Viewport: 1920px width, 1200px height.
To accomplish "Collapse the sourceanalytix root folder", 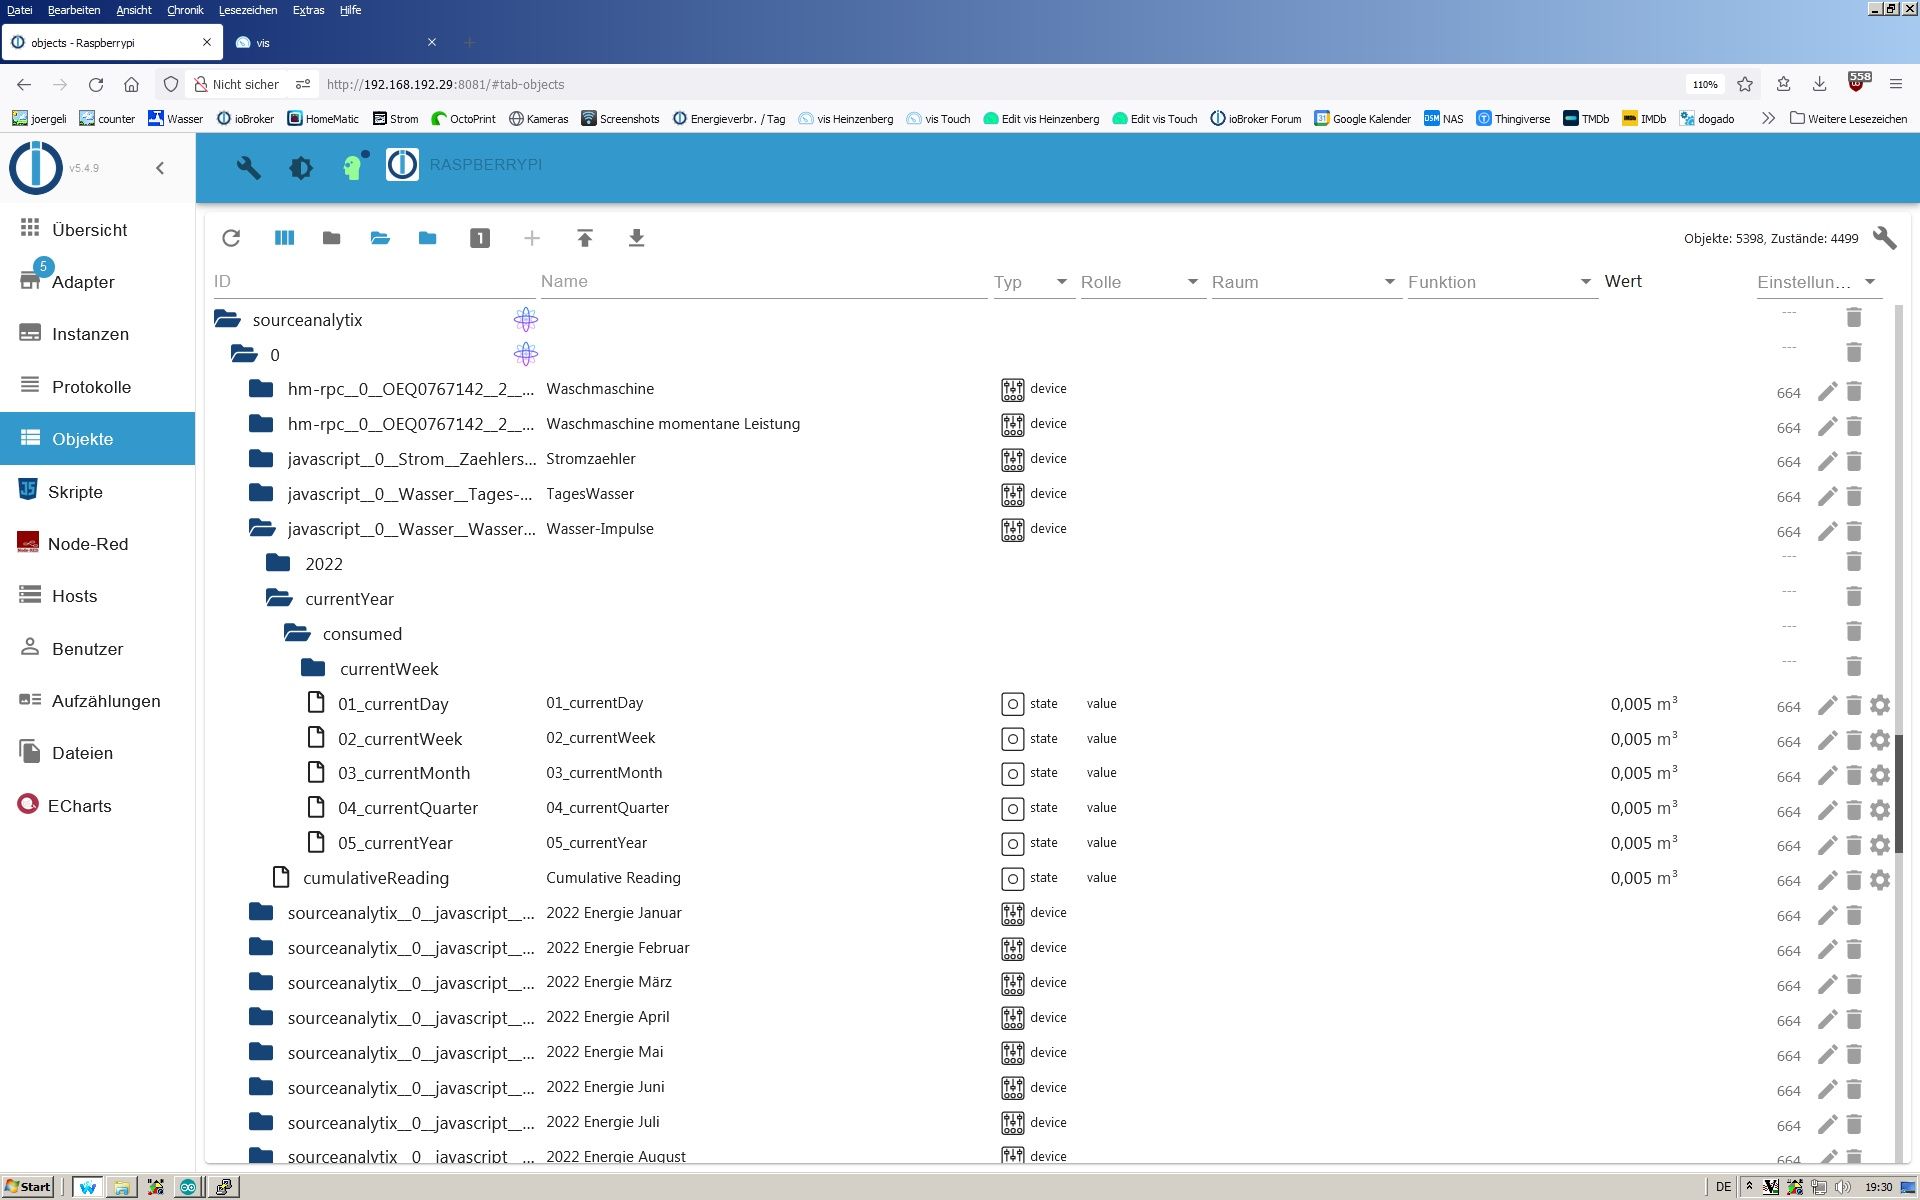I will pyautogui.click(x=228, y=320).
